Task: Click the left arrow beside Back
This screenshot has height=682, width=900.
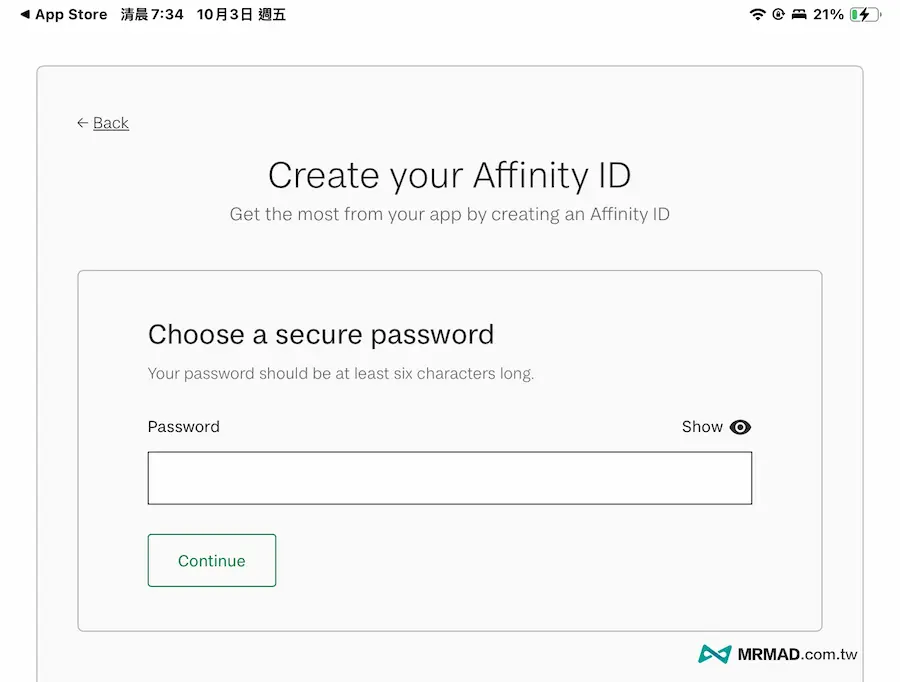Action: 82,122
